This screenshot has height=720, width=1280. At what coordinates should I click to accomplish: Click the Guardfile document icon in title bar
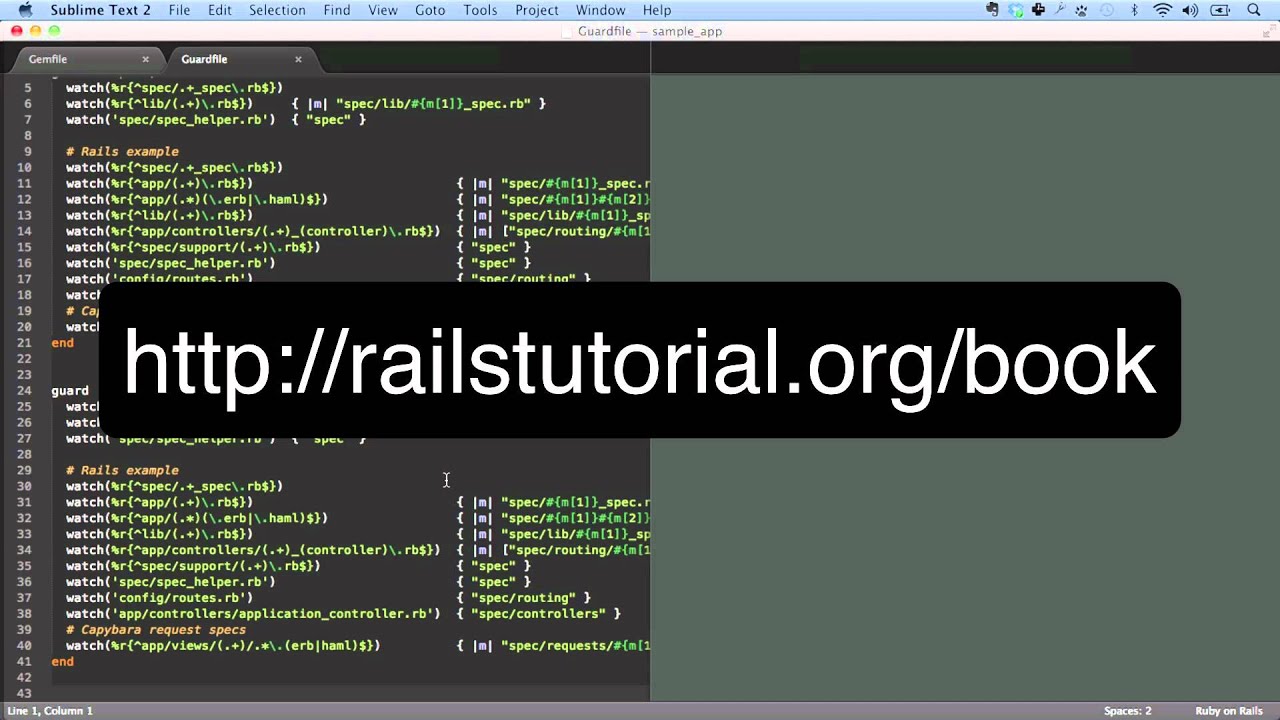568,31
